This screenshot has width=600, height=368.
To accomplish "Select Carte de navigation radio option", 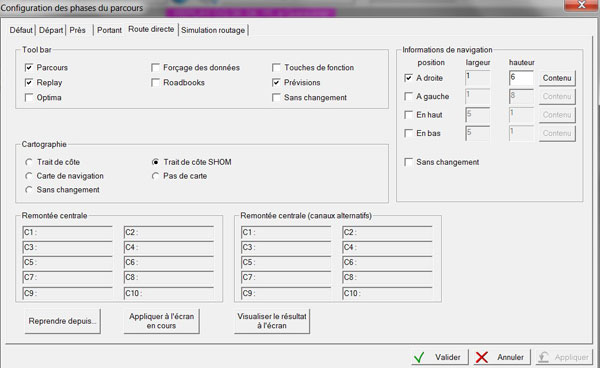I will click(29, 176).
